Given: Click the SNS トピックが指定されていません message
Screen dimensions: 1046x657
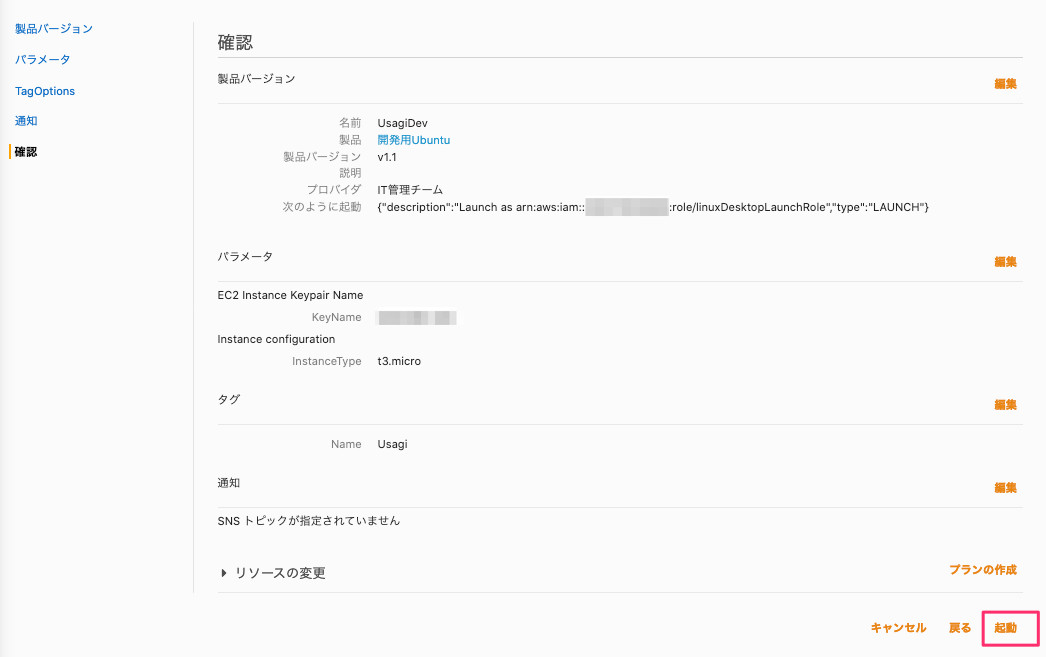Looking at the screenshot, I should [309, 521].
